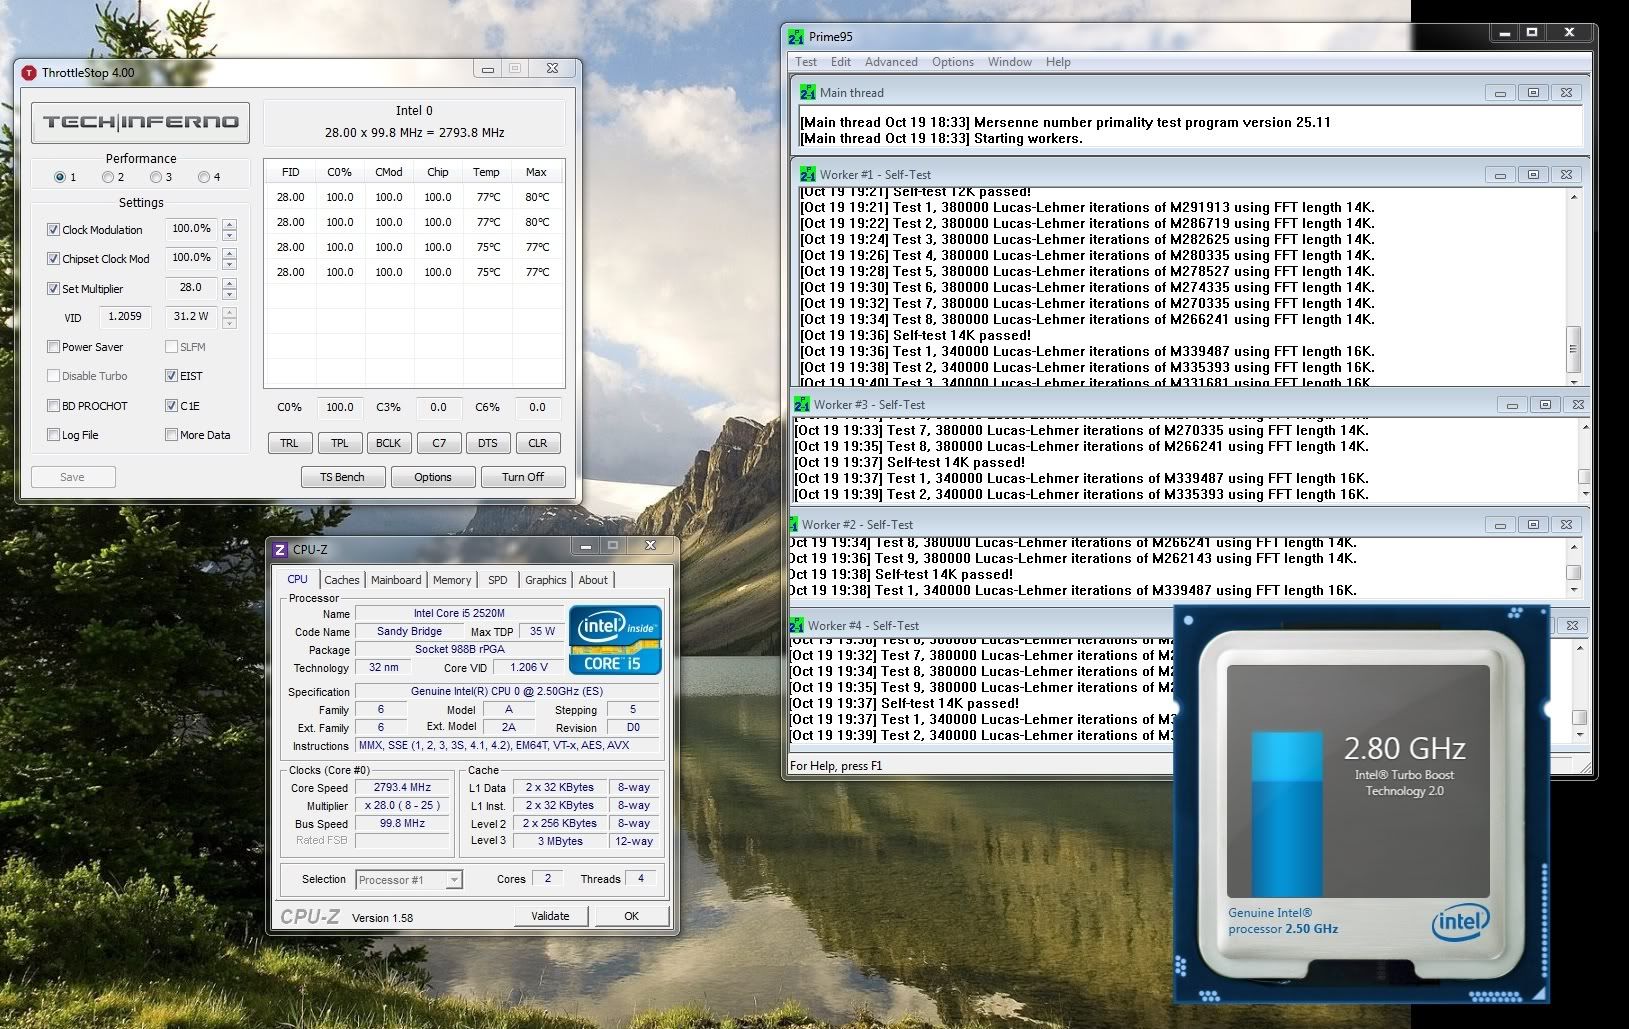Screen dimensions: 1629x1029
Task: Click the blue Turbo Boost frequency bar
Action: pos(1287,815)
